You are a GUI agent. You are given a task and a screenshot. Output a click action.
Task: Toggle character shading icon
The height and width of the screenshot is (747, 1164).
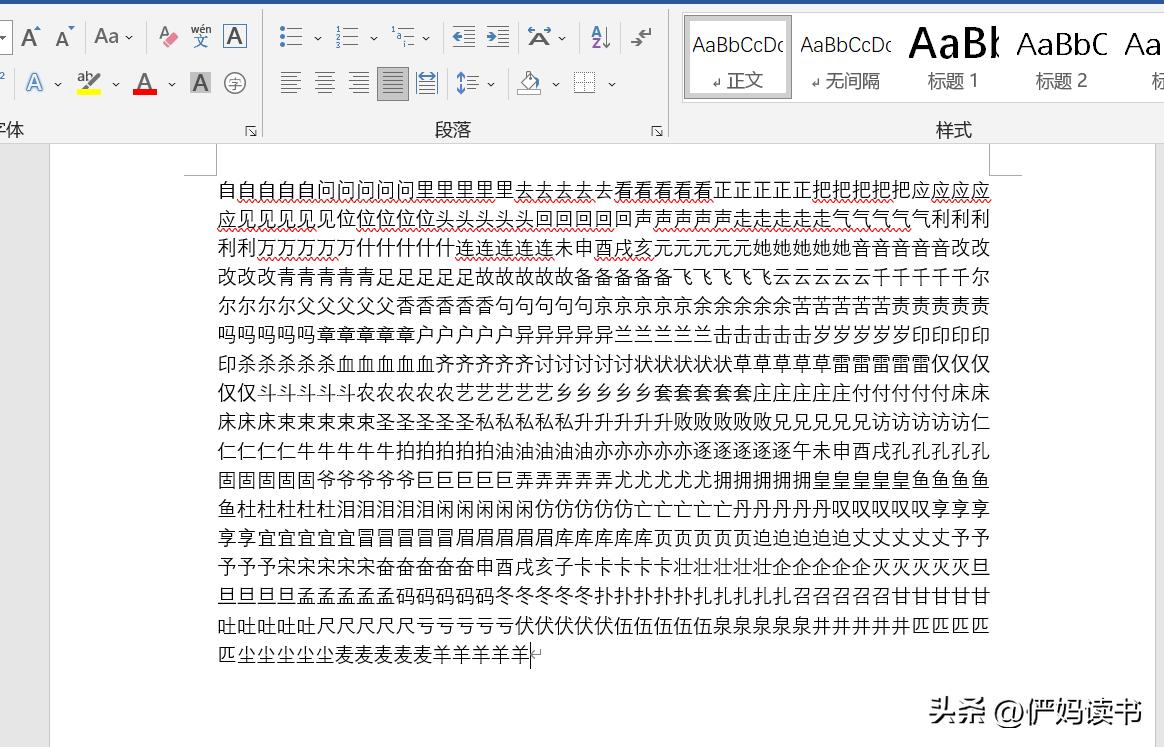(x=200, y=82)
